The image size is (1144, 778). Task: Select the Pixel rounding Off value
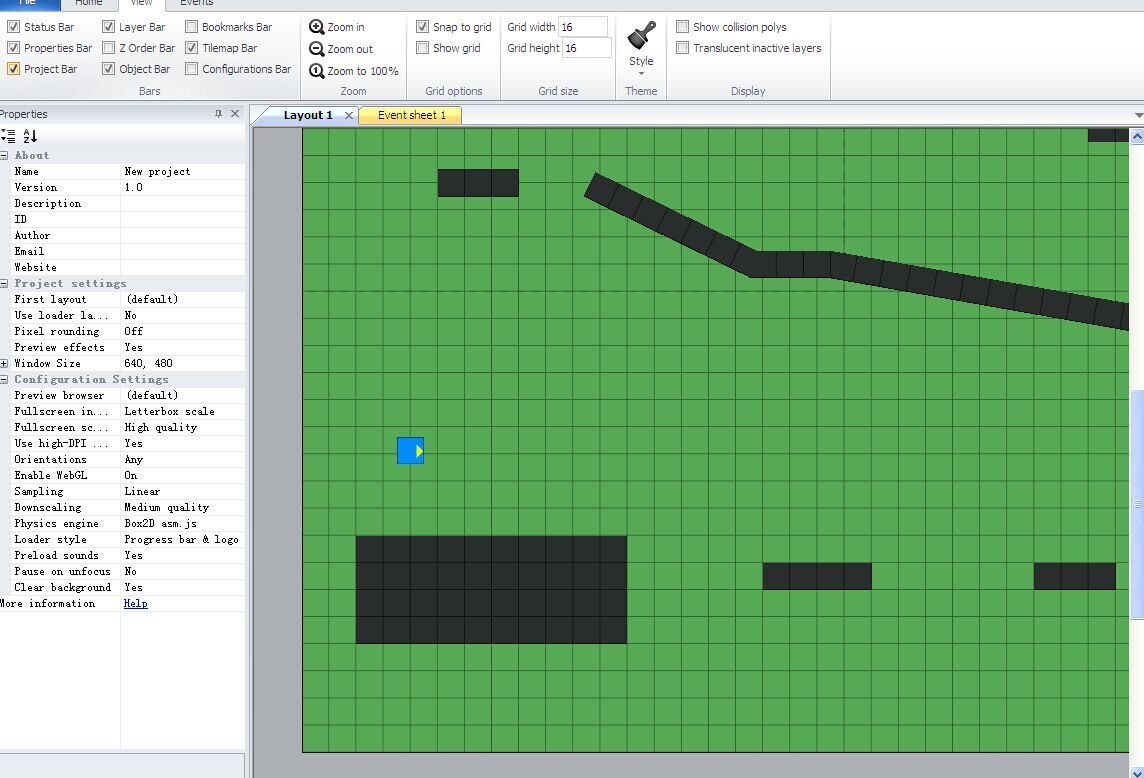[x=182, y=331]
